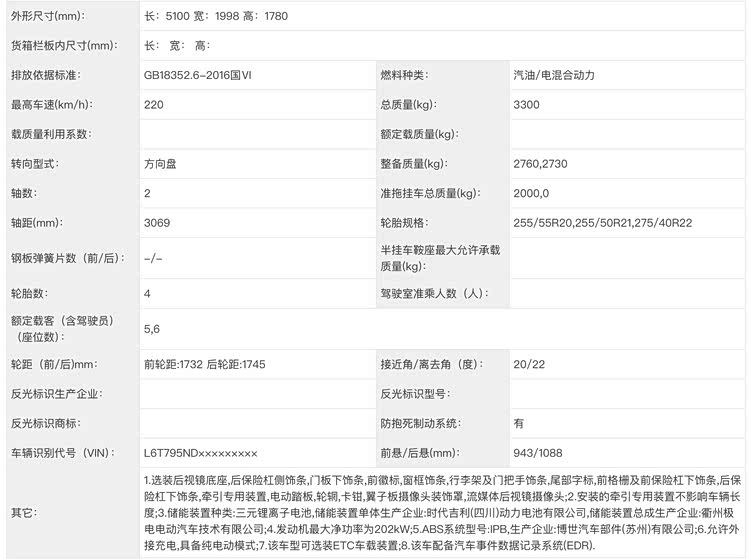This screenshot has height=559, width=750.
Task: Click the 转向型式 label
Action: (35, 163)
